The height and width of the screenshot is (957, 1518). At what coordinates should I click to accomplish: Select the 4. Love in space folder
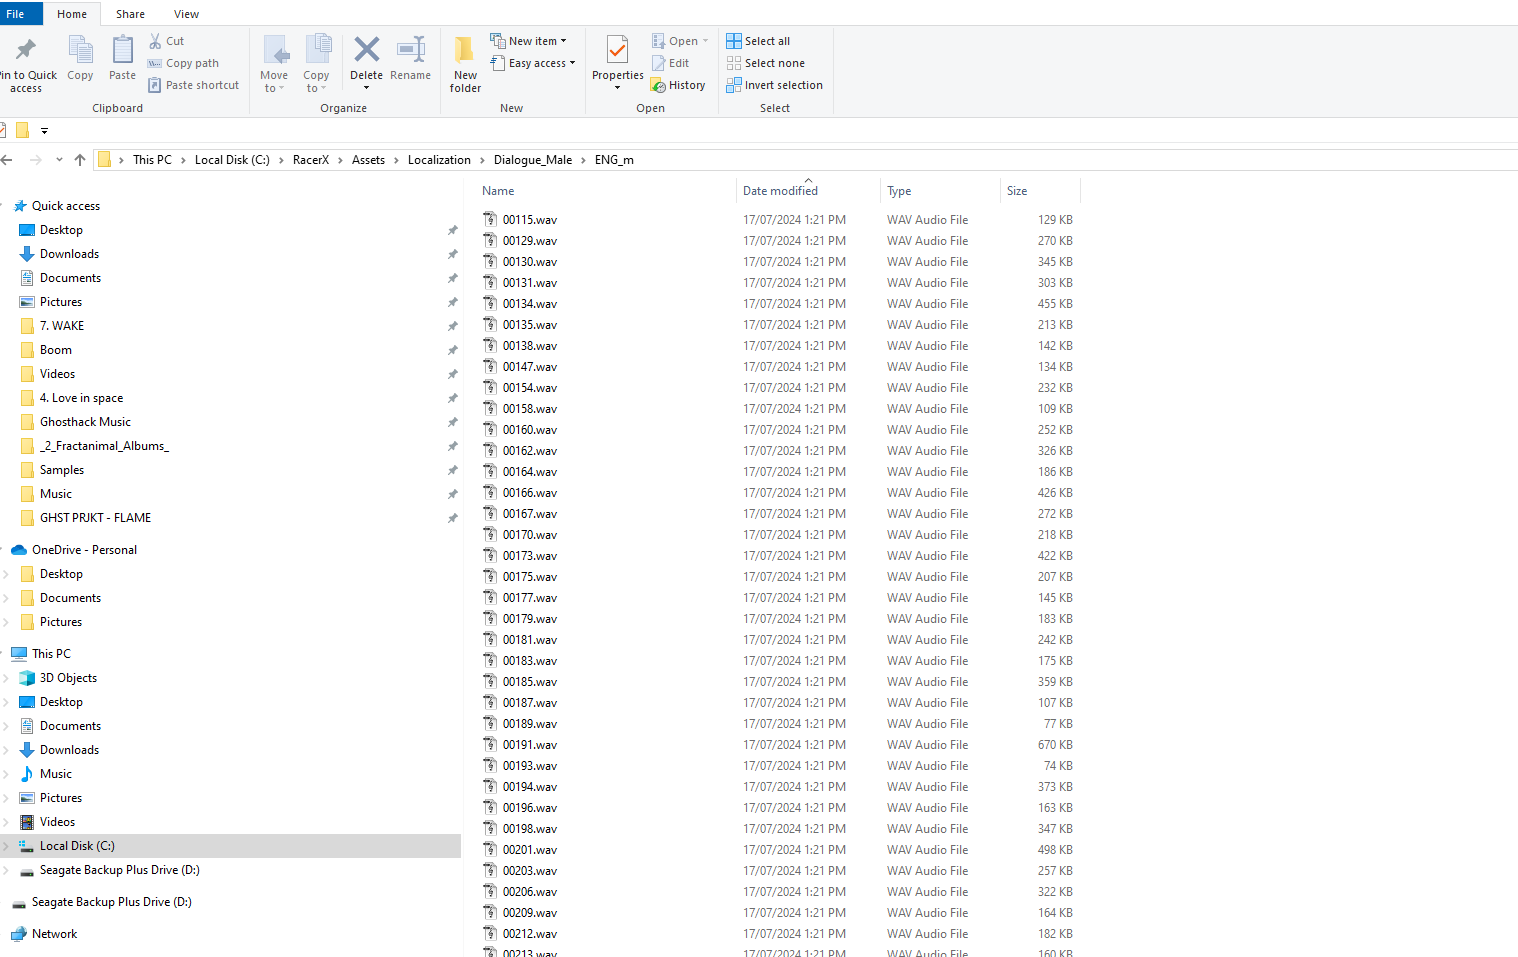point(81,398)
